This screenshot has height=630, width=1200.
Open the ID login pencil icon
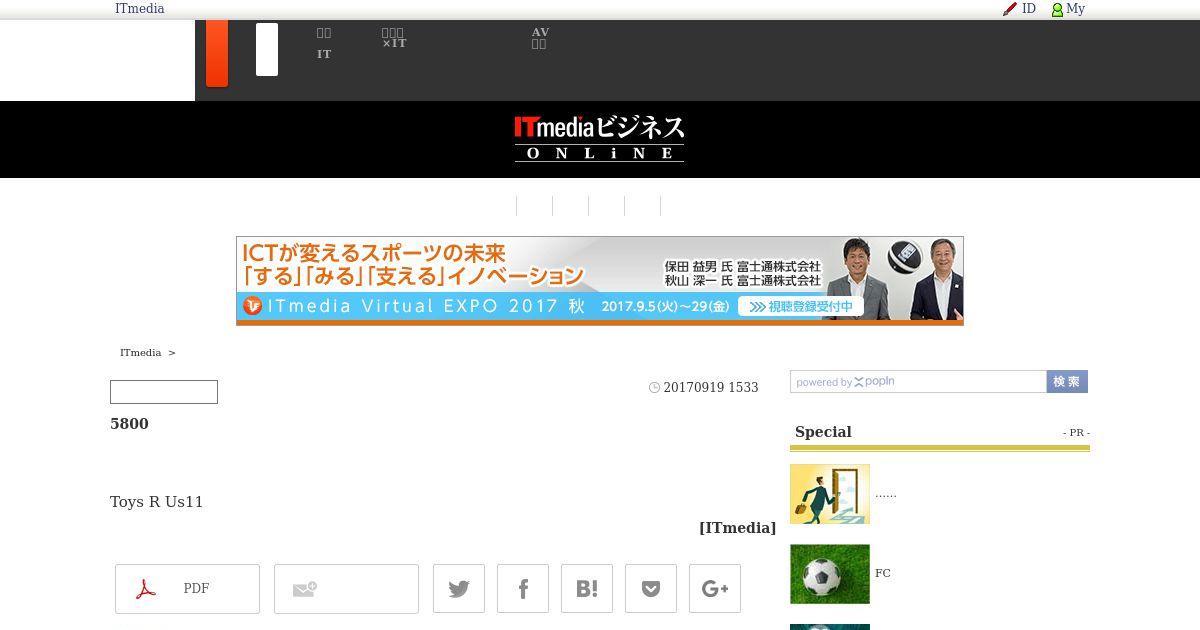tap(1010, 9)
